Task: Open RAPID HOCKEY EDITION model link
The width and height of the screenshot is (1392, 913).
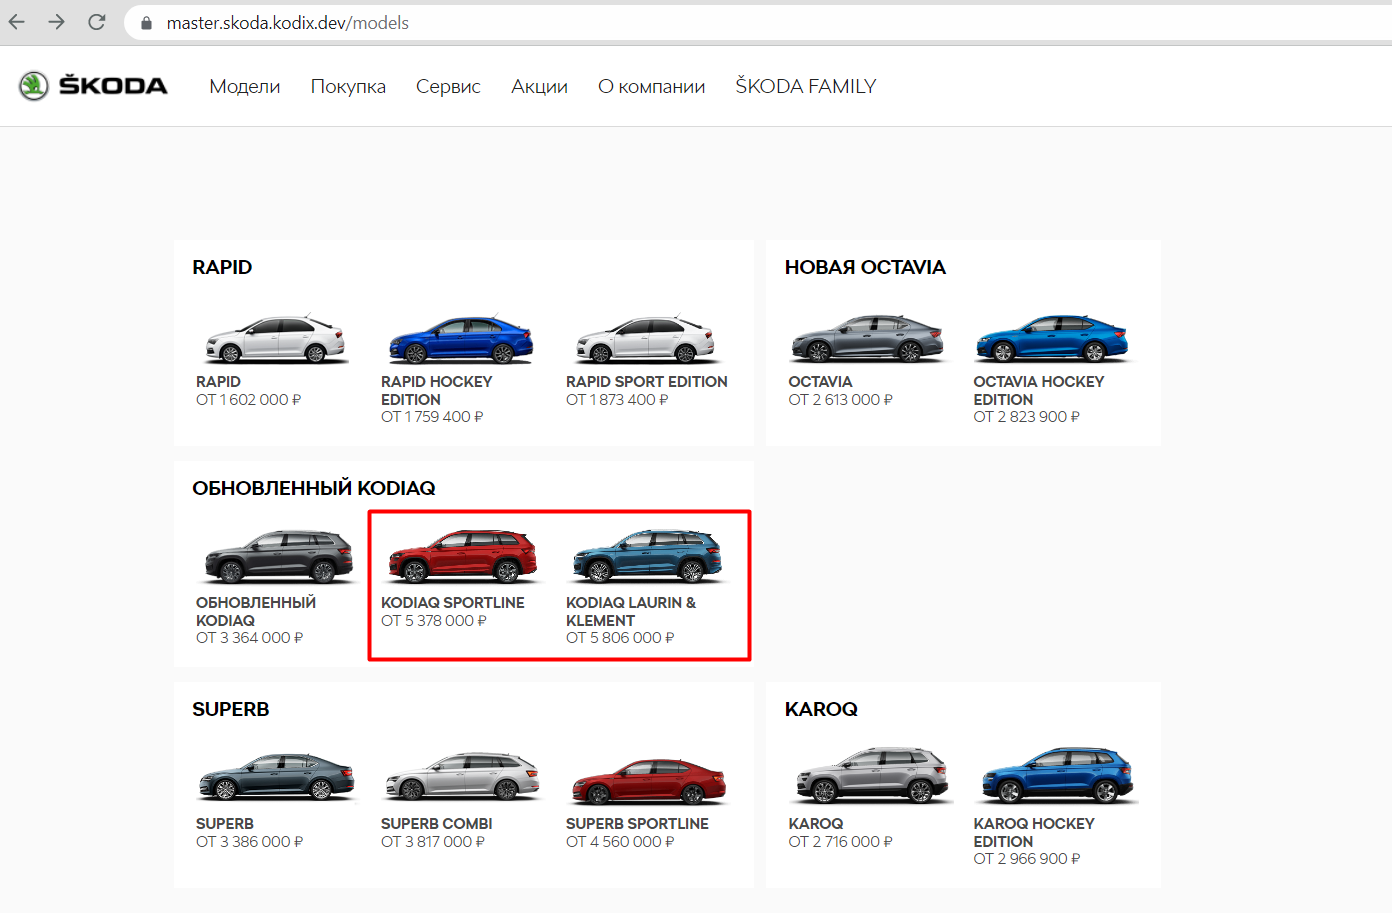Action: pos(436,390)
